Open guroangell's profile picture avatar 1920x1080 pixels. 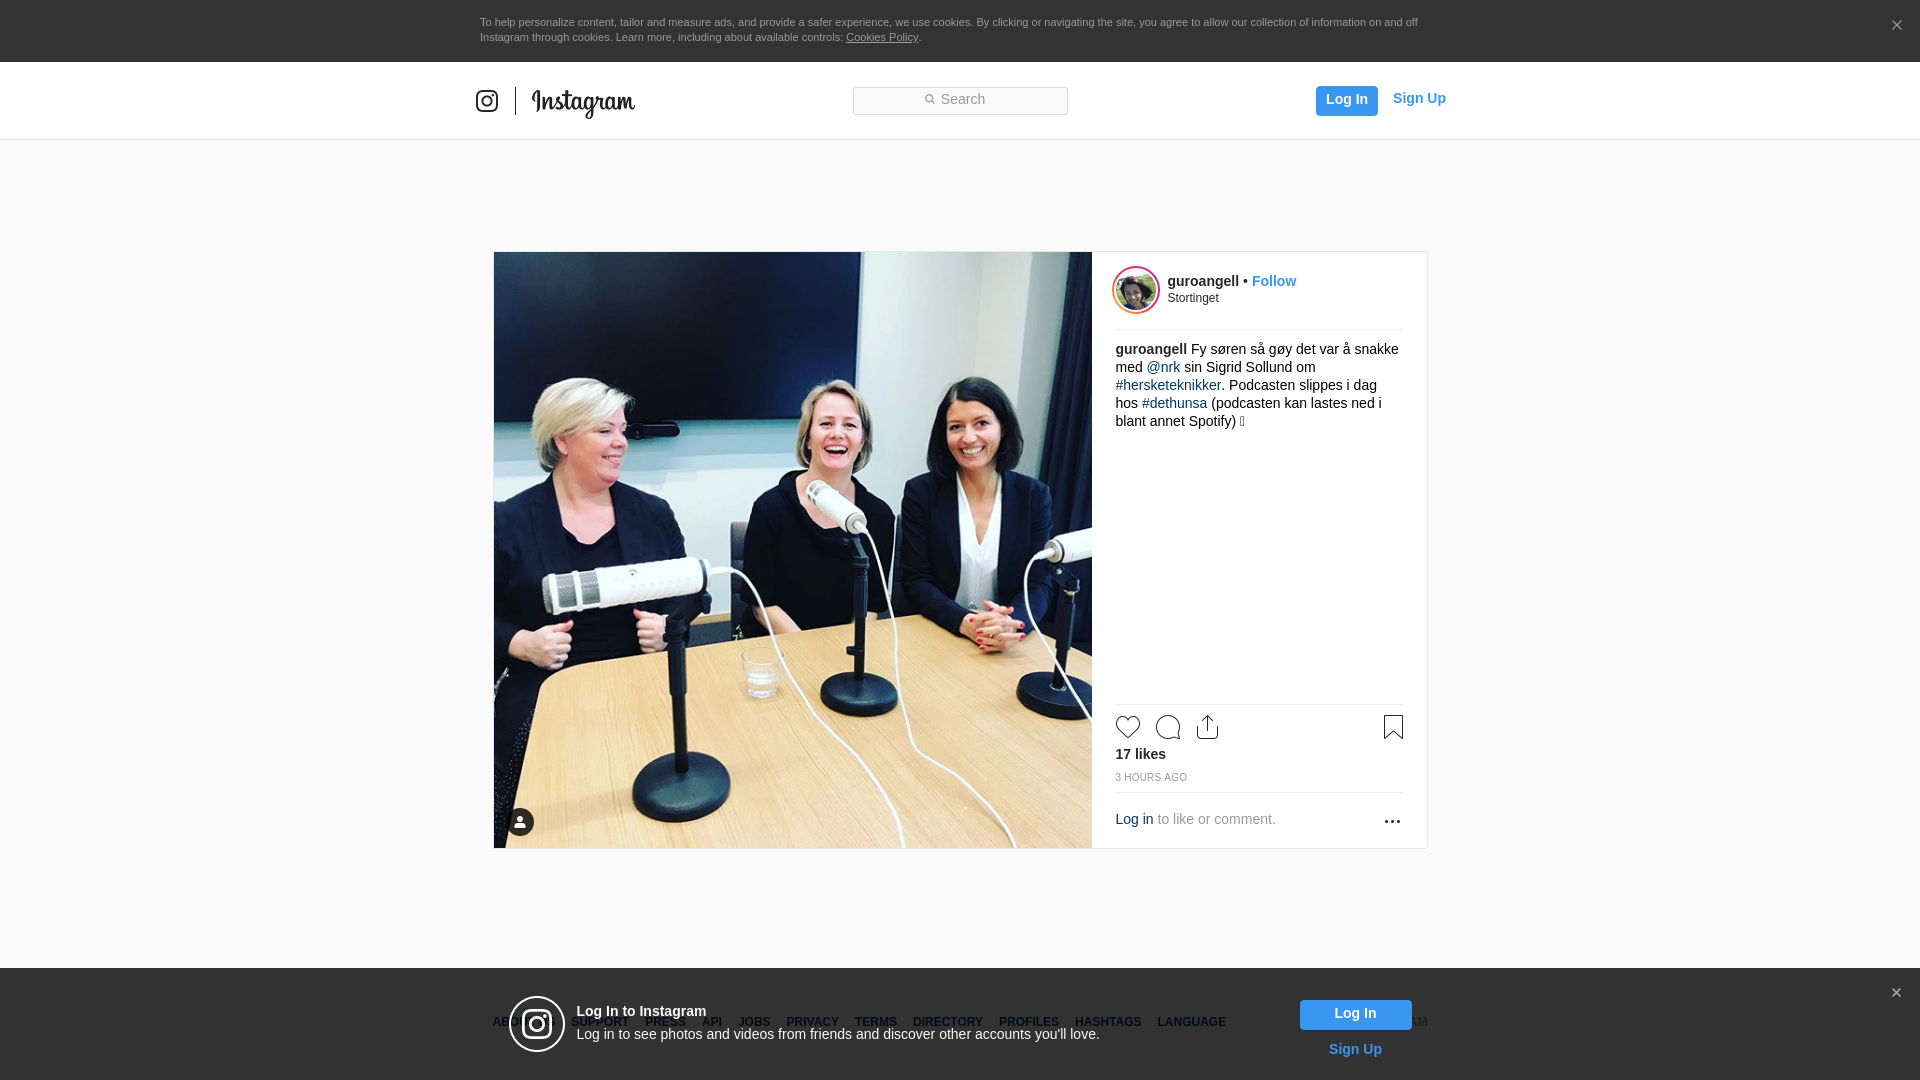(x=1136, y=290)
